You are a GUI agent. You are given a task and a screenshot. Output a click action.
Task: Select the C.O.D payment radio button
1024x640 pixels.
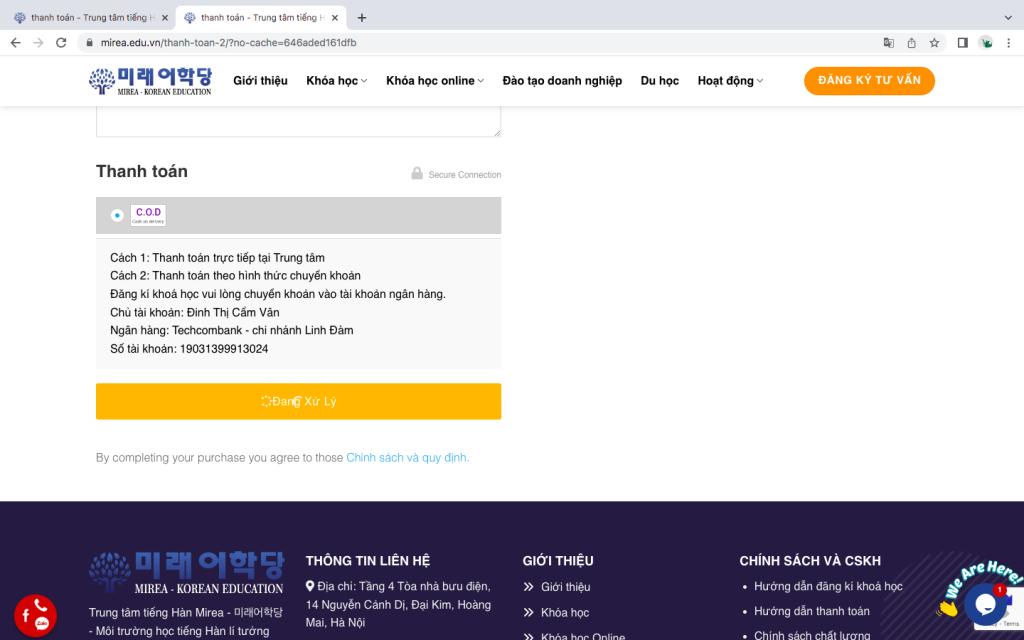point(117,215)
